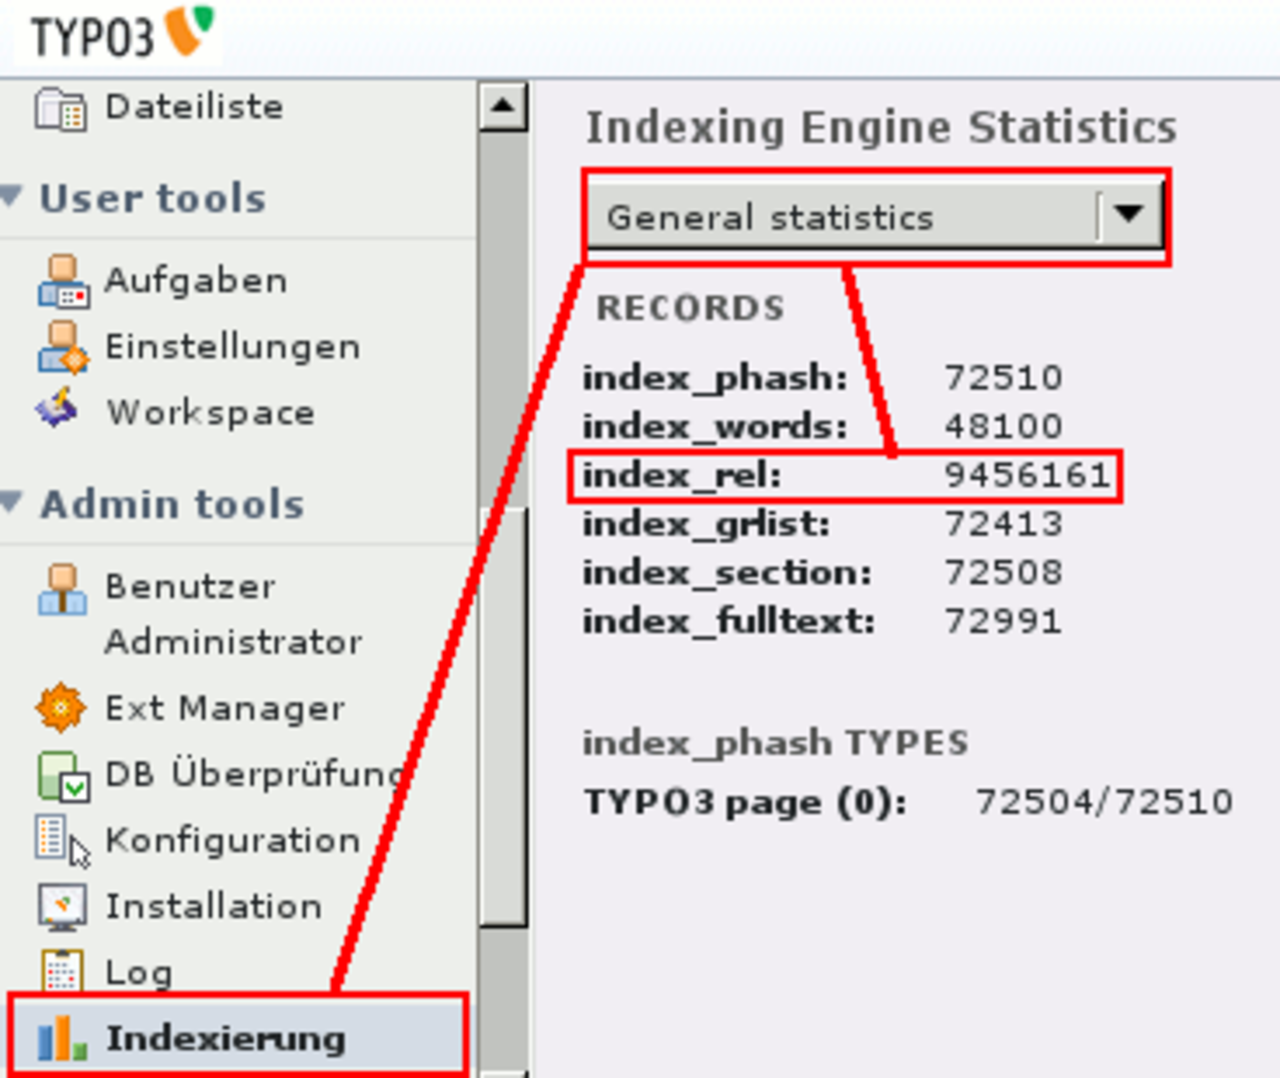Click the index_words value 48100
1280x1078 pixels.
coord(1003,427)
